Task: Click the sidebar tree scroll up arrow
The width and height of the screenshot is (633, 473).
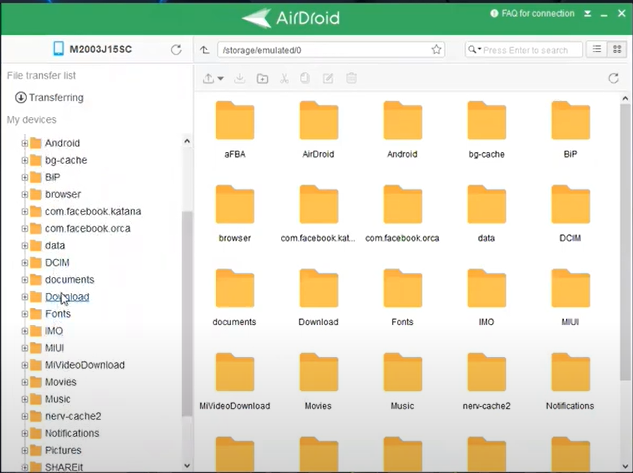Action: 187,141
